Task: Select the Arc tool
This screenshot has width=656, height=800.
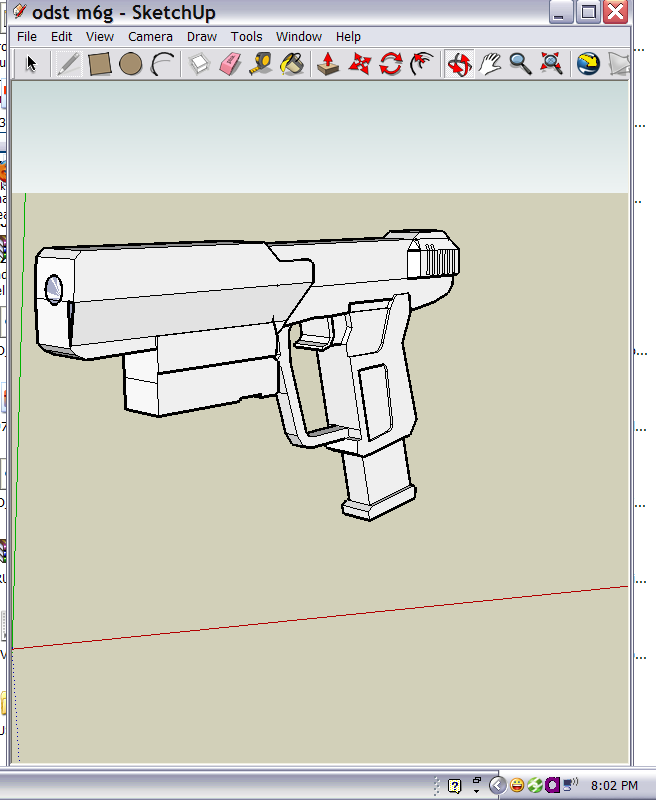Action: [162, 64]
